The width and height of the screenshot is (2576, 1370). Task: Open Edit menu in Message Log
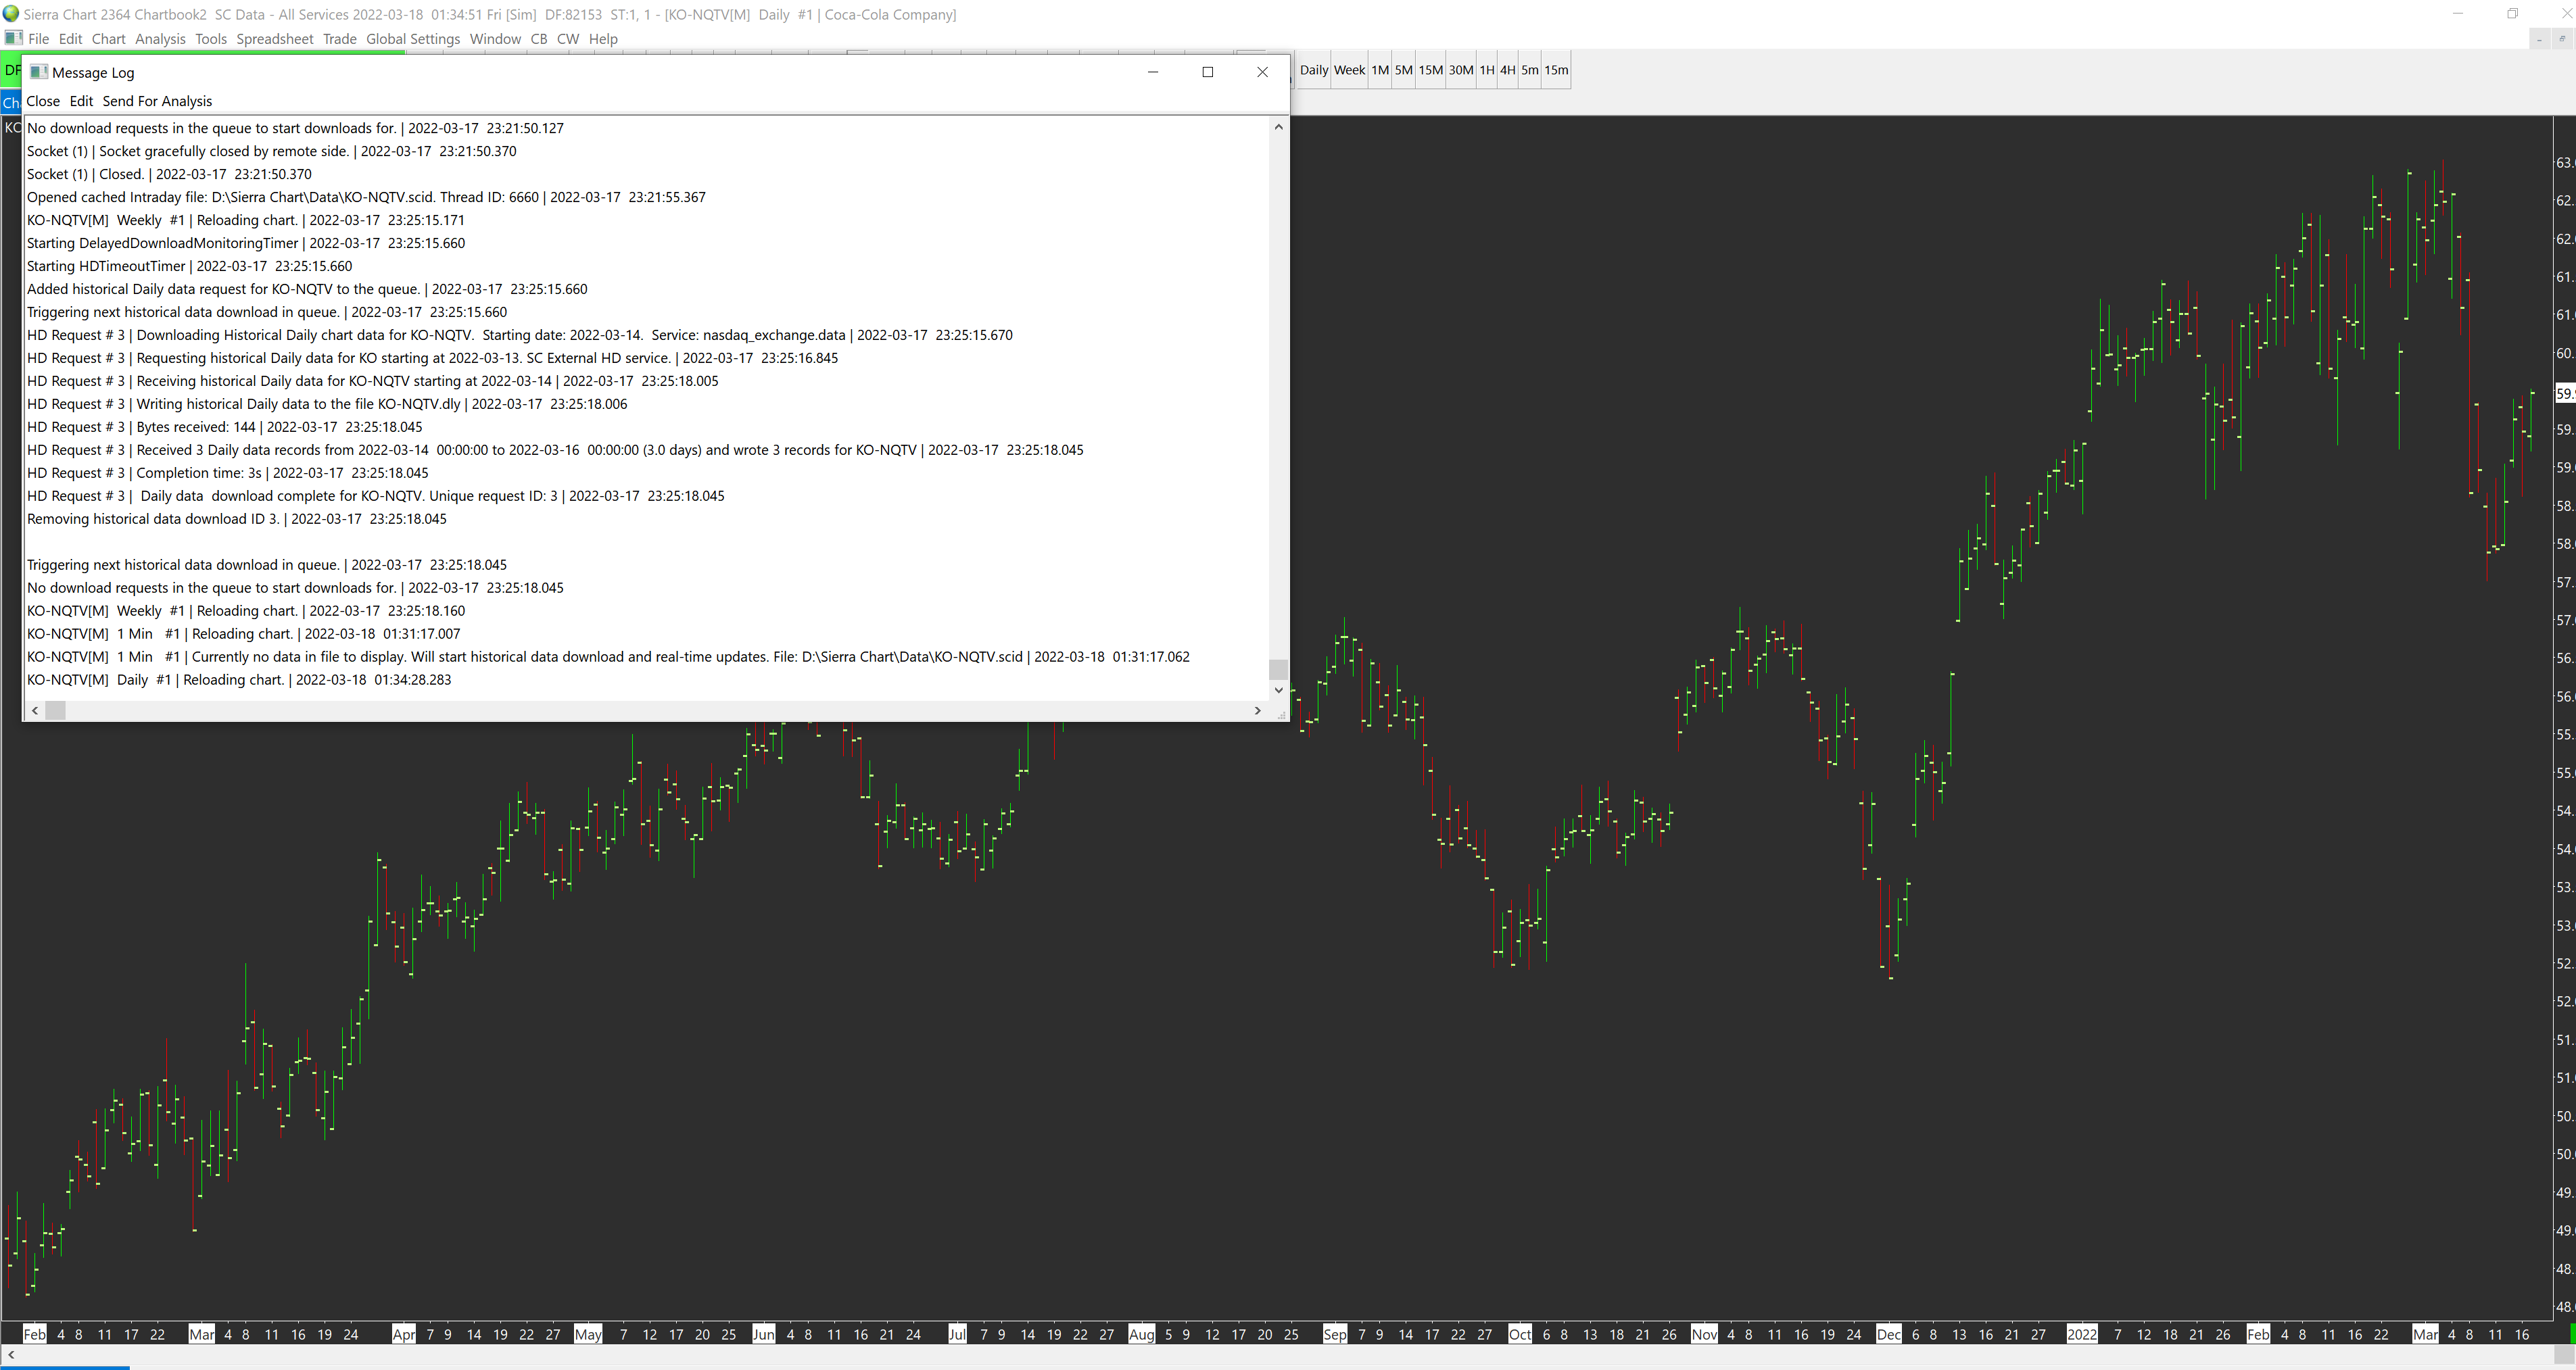click(81, 101)
